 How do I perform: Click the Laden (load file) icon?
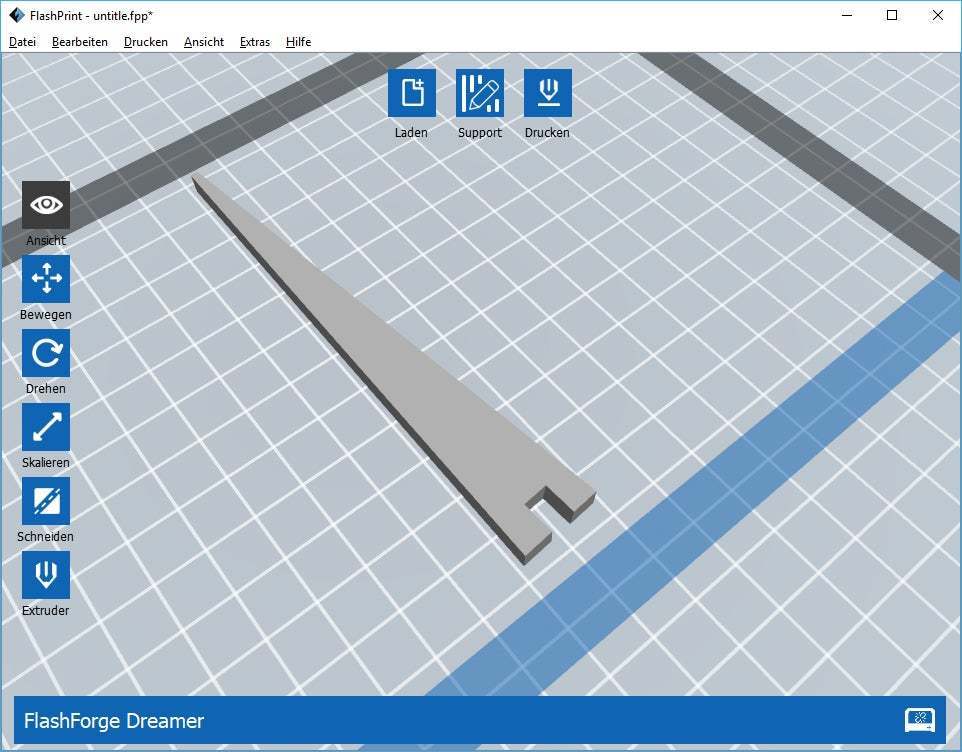click(x=412, y=93)
